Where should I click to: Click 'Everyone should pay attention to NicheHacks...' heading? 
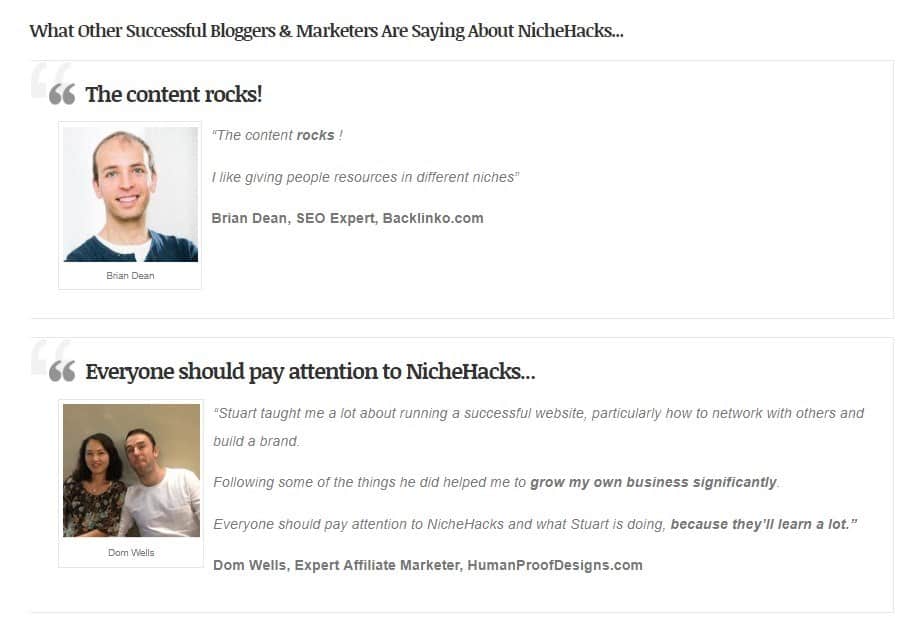click(x=310, y=371)
